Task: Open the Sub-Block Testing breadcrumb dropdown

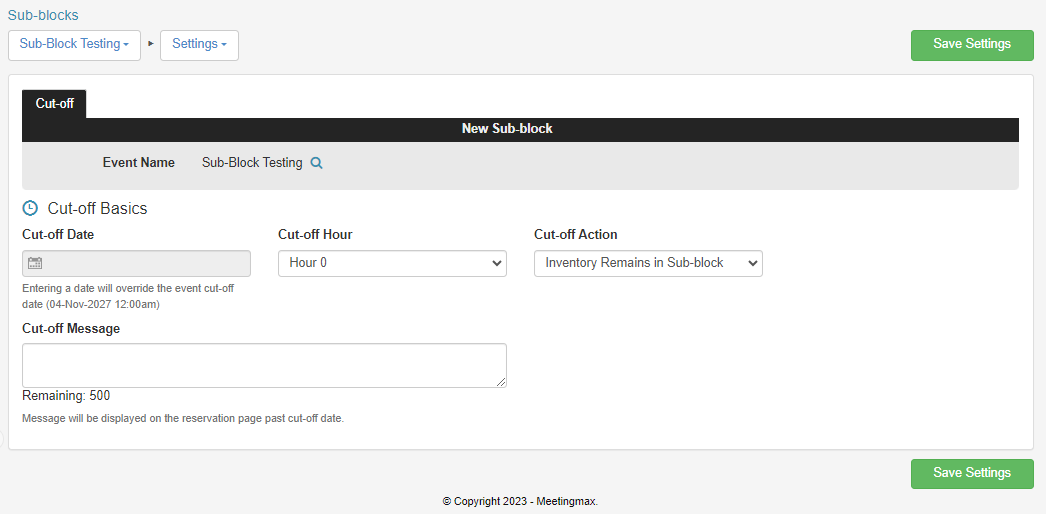Action: (74, 45)
